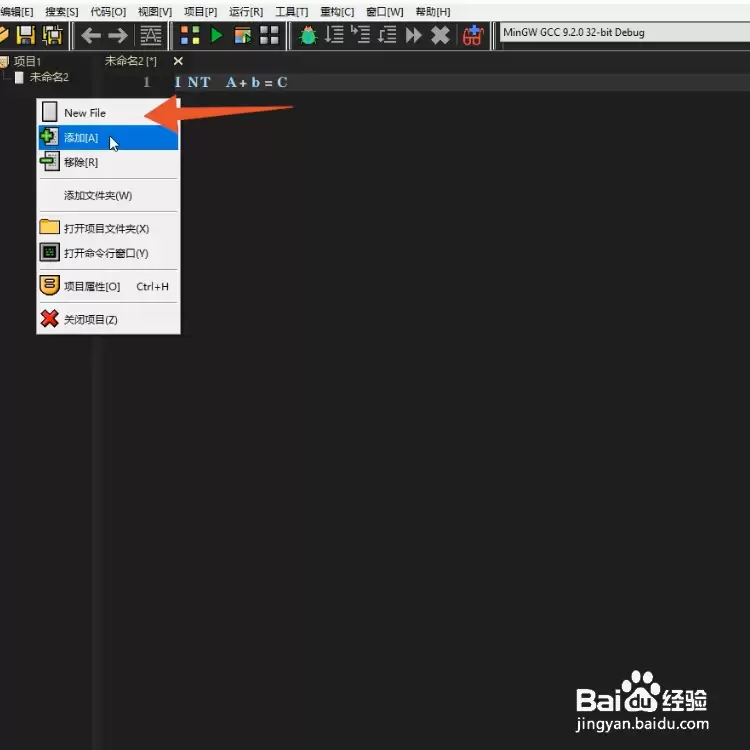Choose 关闭项目(Z) in context menu
The image size is (750, 750).
click(108, 319)
